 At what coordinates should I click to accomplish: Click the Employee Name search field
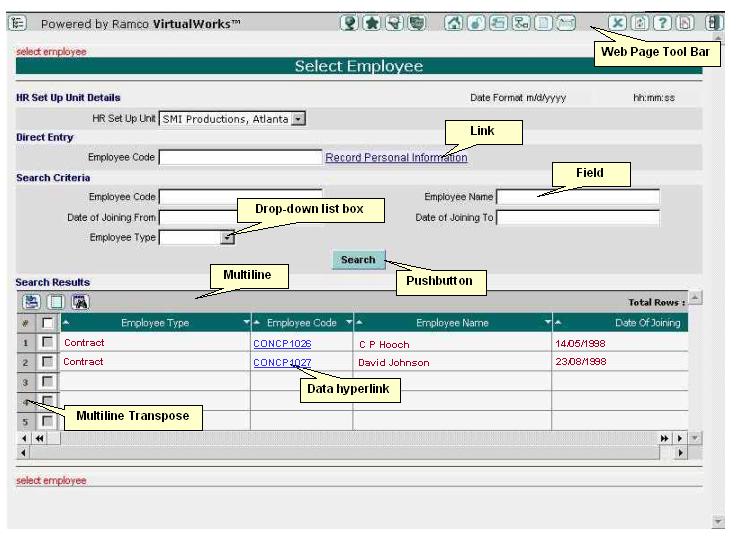(x=578, y=197)
